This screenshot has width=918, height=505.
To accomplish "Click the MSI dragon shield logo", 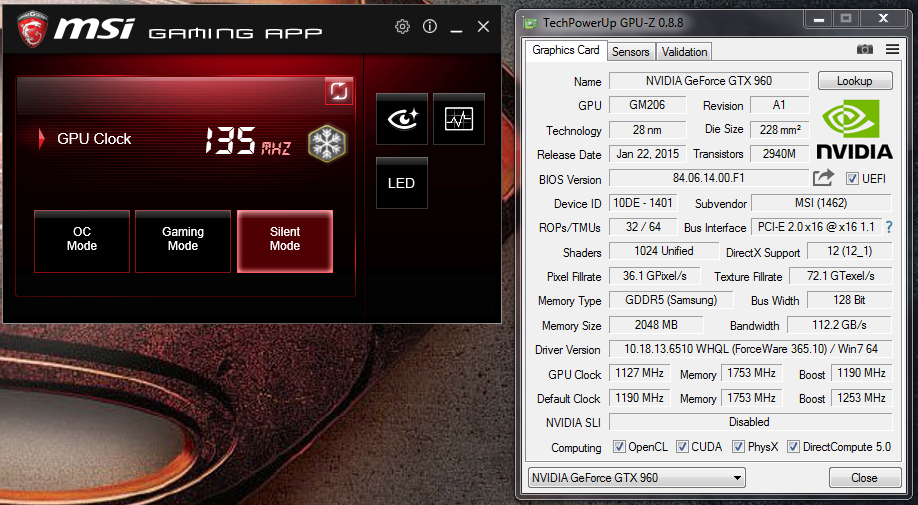I will tap(32, 29).
